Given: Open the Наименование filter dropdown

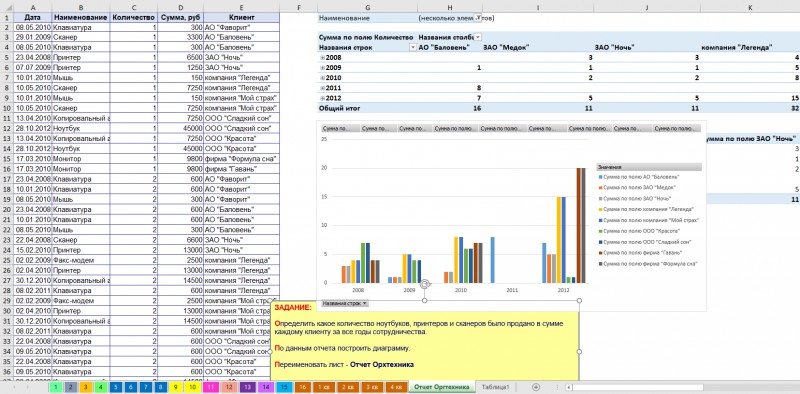Looking at the screenshot, I should (478, 18).
